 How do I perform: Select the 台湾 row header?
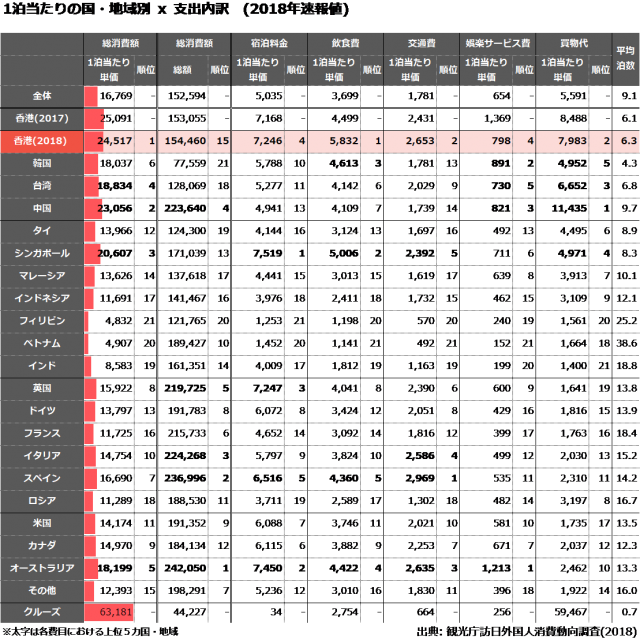tap(42, 186)
